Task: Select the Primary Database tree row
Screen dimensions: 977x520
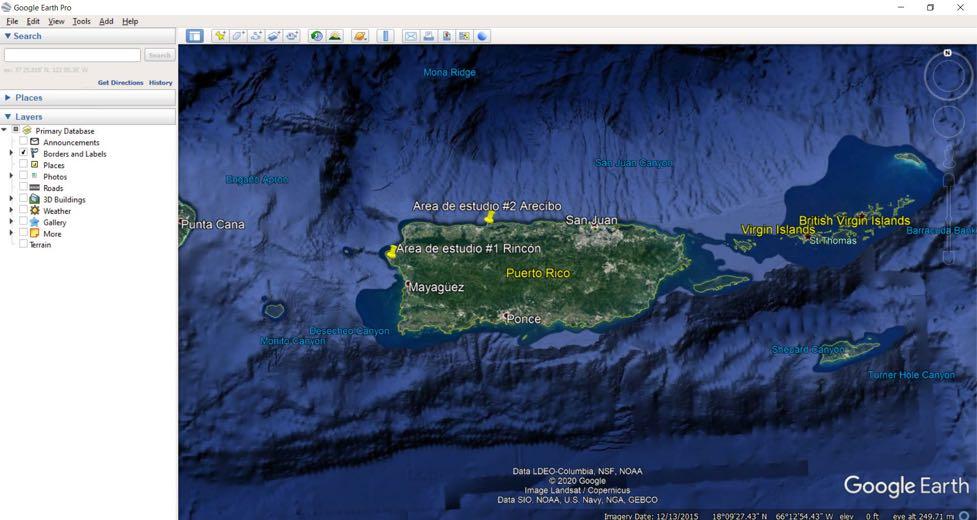Action: point(65,131)
